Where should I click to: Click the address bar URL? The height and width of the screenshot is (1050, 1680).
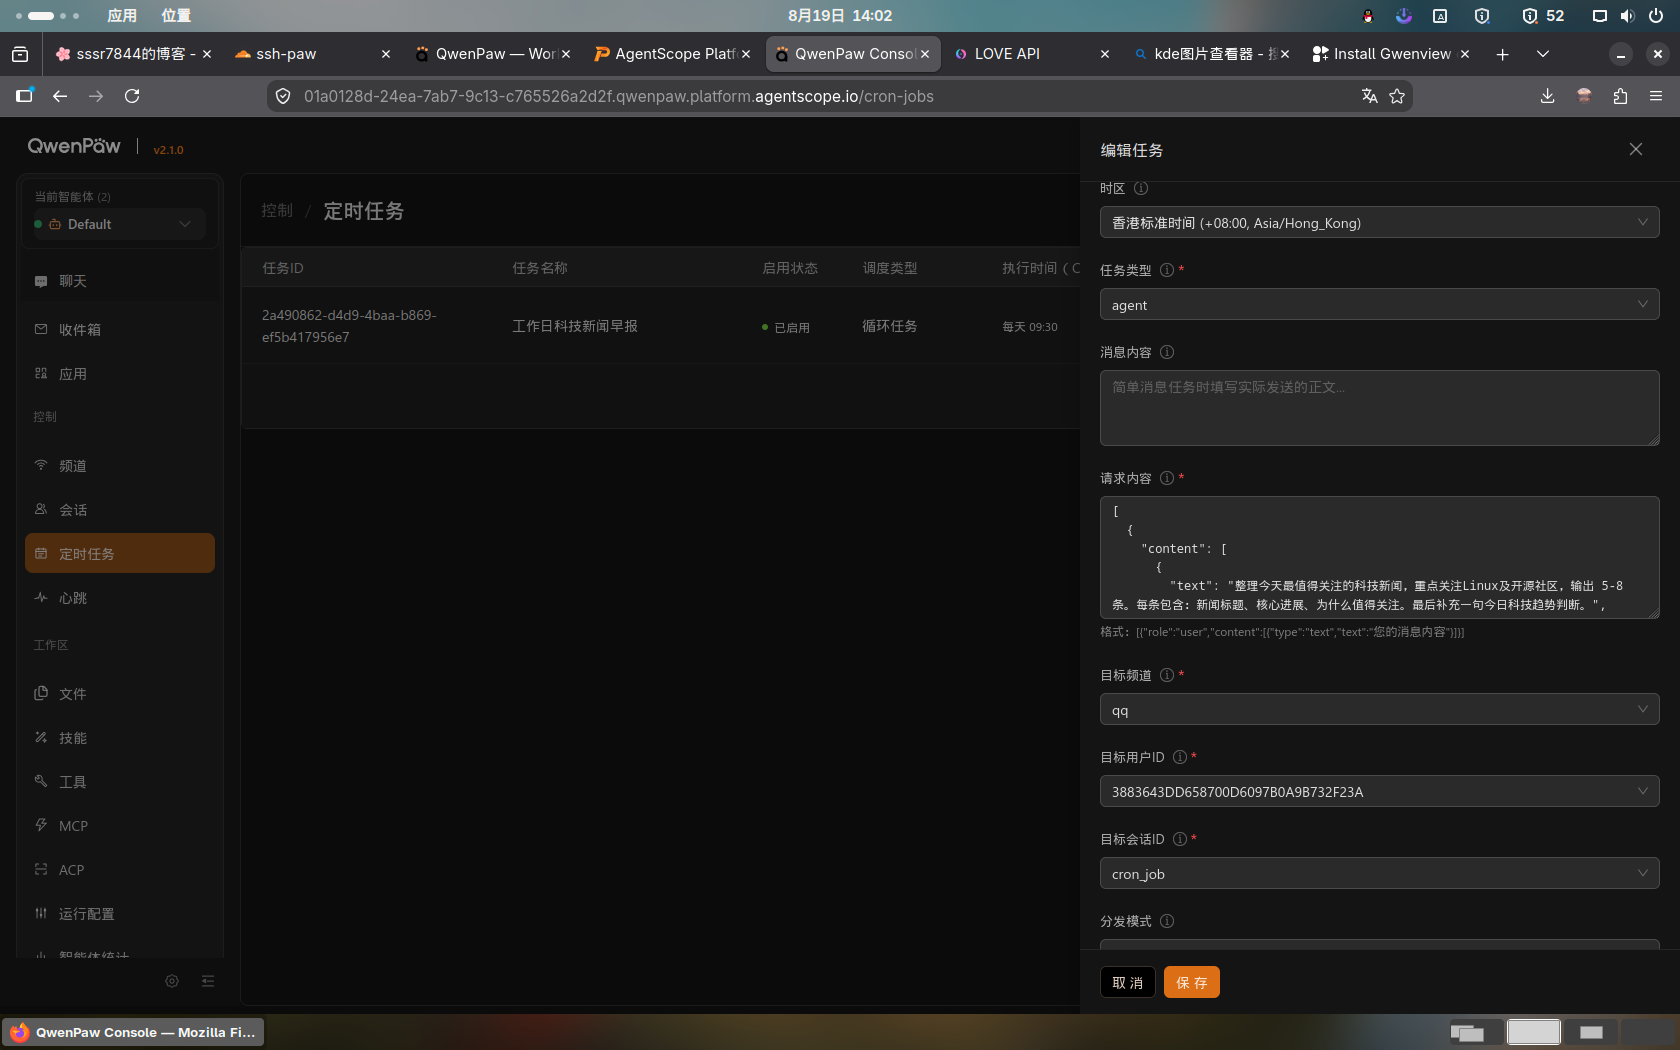619,96
